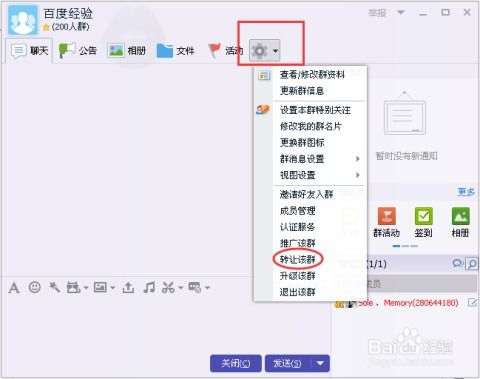Expand the send button dropdown arrow
Screen dimensions: 480x379
pos(320,363)
